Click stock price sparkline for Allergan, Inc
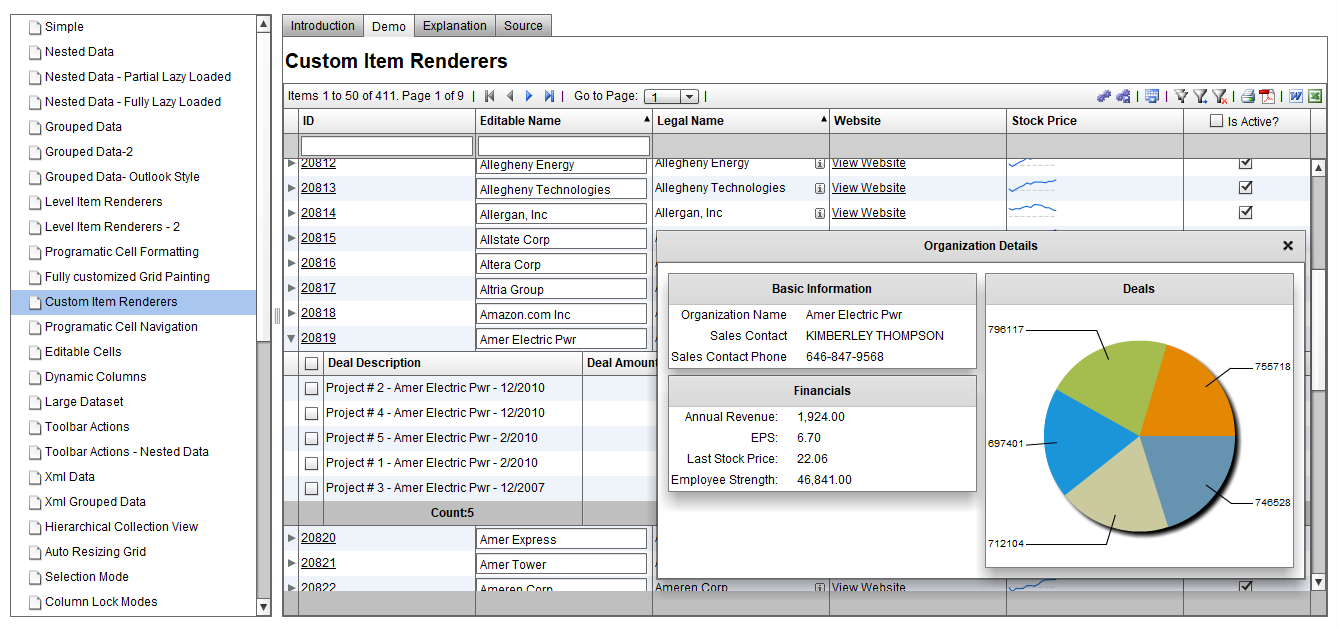Screen dimensions: 1338x628 point(1033,210)
